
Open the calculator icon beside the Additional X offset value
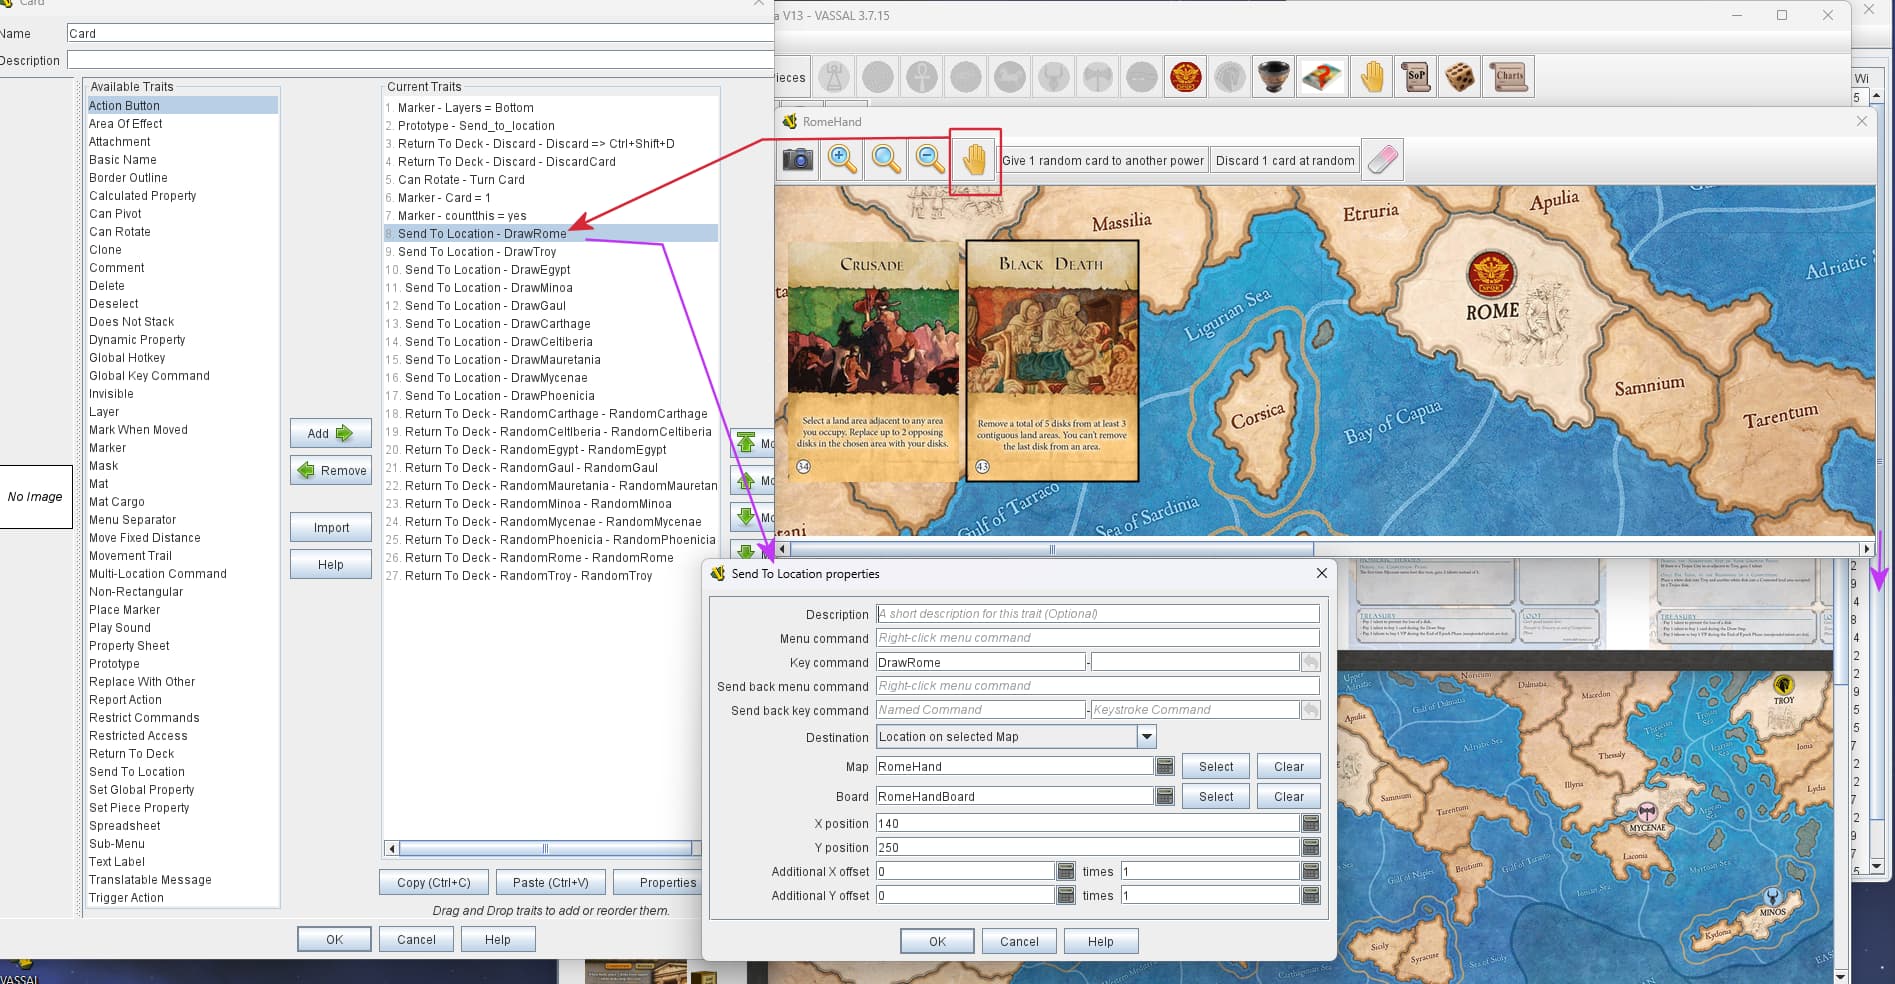tap(1066, 871)
